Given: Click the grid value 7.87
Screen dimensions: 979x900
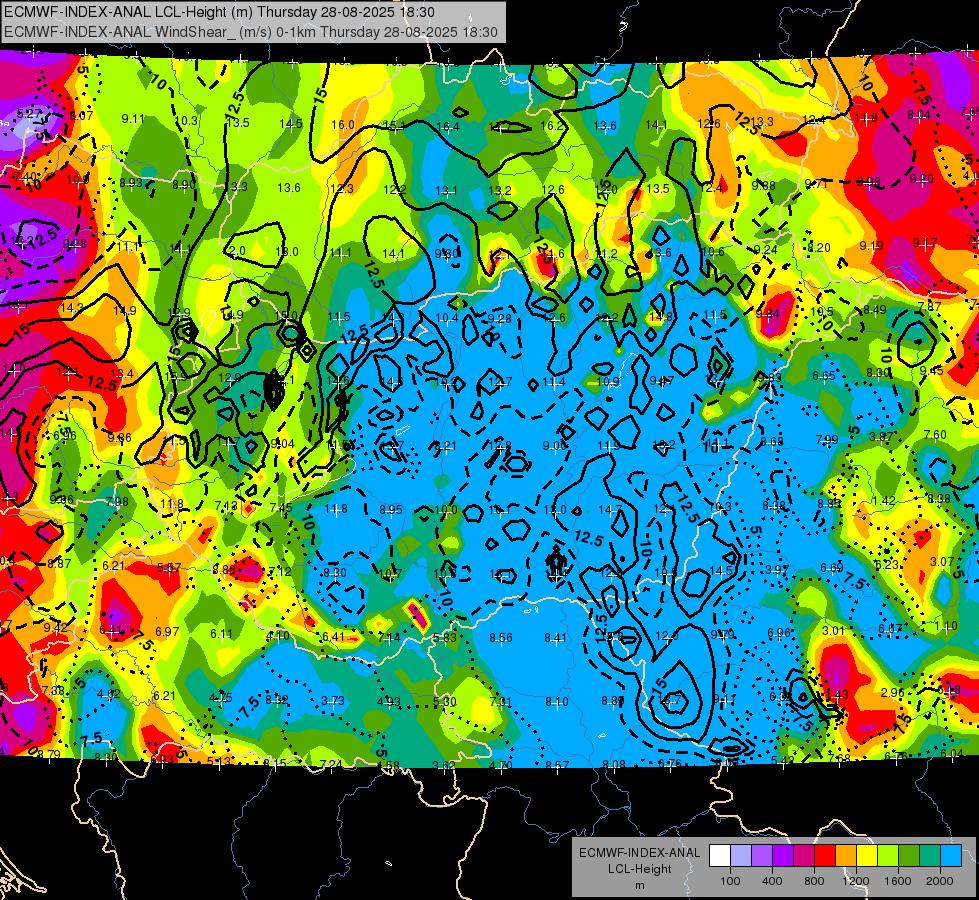Looking at the screenshot, I should point(929,306).
